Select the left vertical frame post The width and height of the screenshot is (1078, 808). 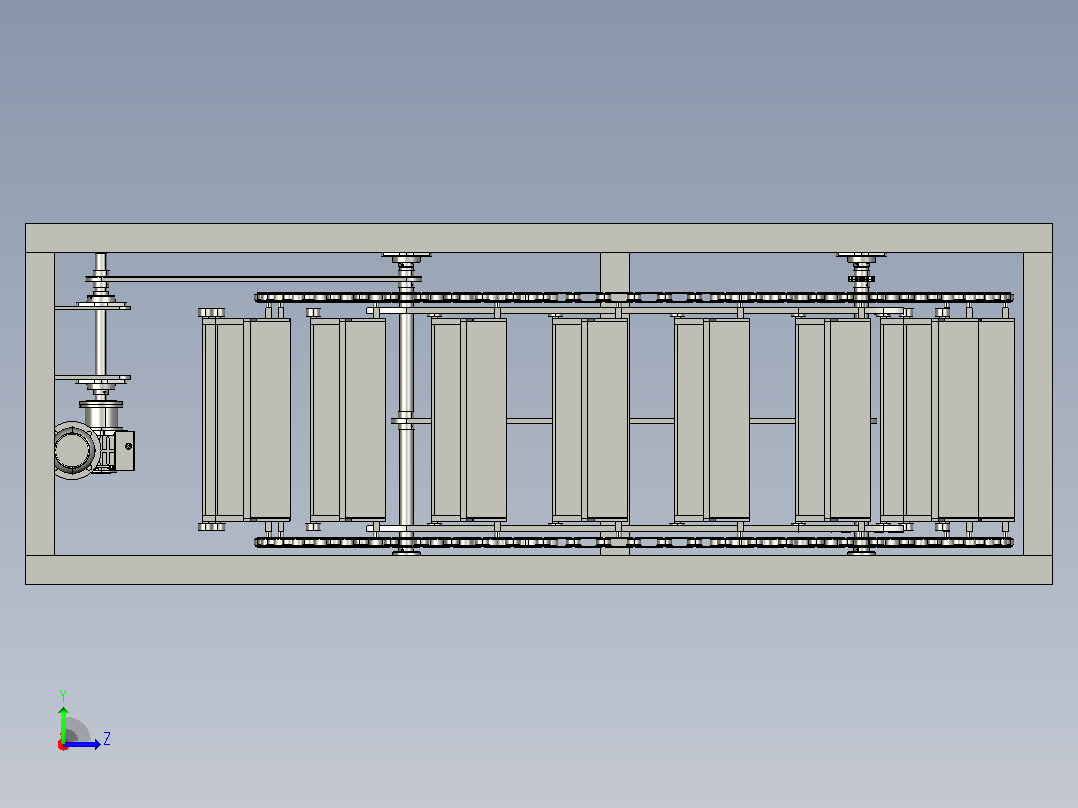[x=40, y=404]
